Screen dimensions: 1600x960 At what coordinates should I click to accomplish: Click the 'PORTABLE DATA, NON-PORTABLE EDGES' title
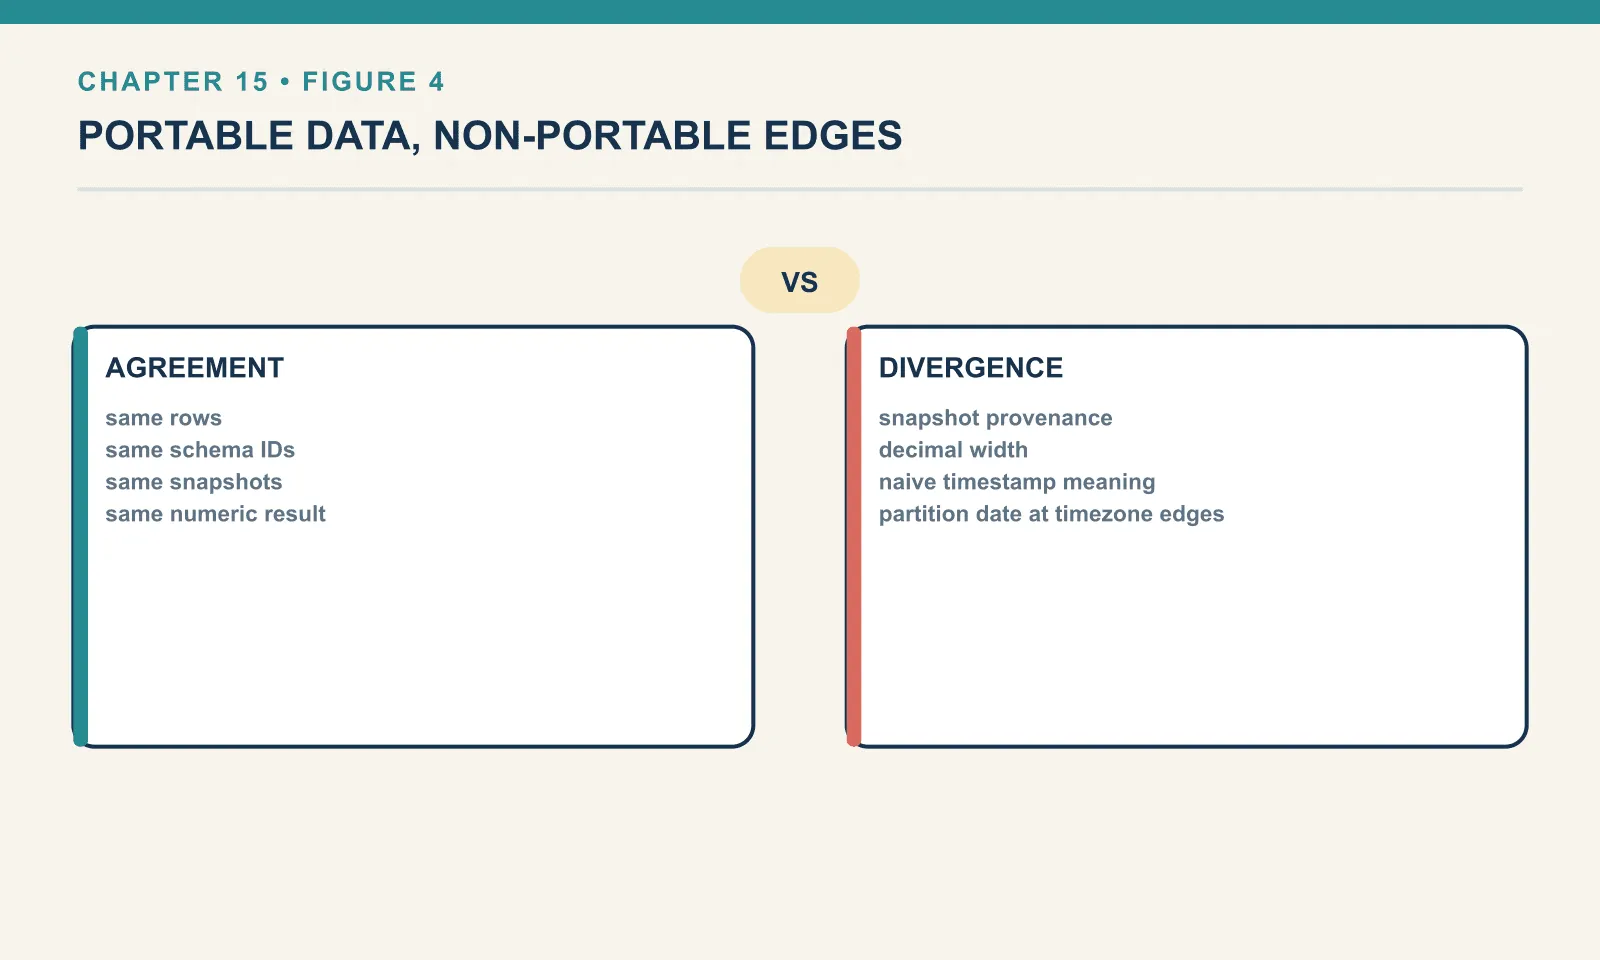click(490, 136)
